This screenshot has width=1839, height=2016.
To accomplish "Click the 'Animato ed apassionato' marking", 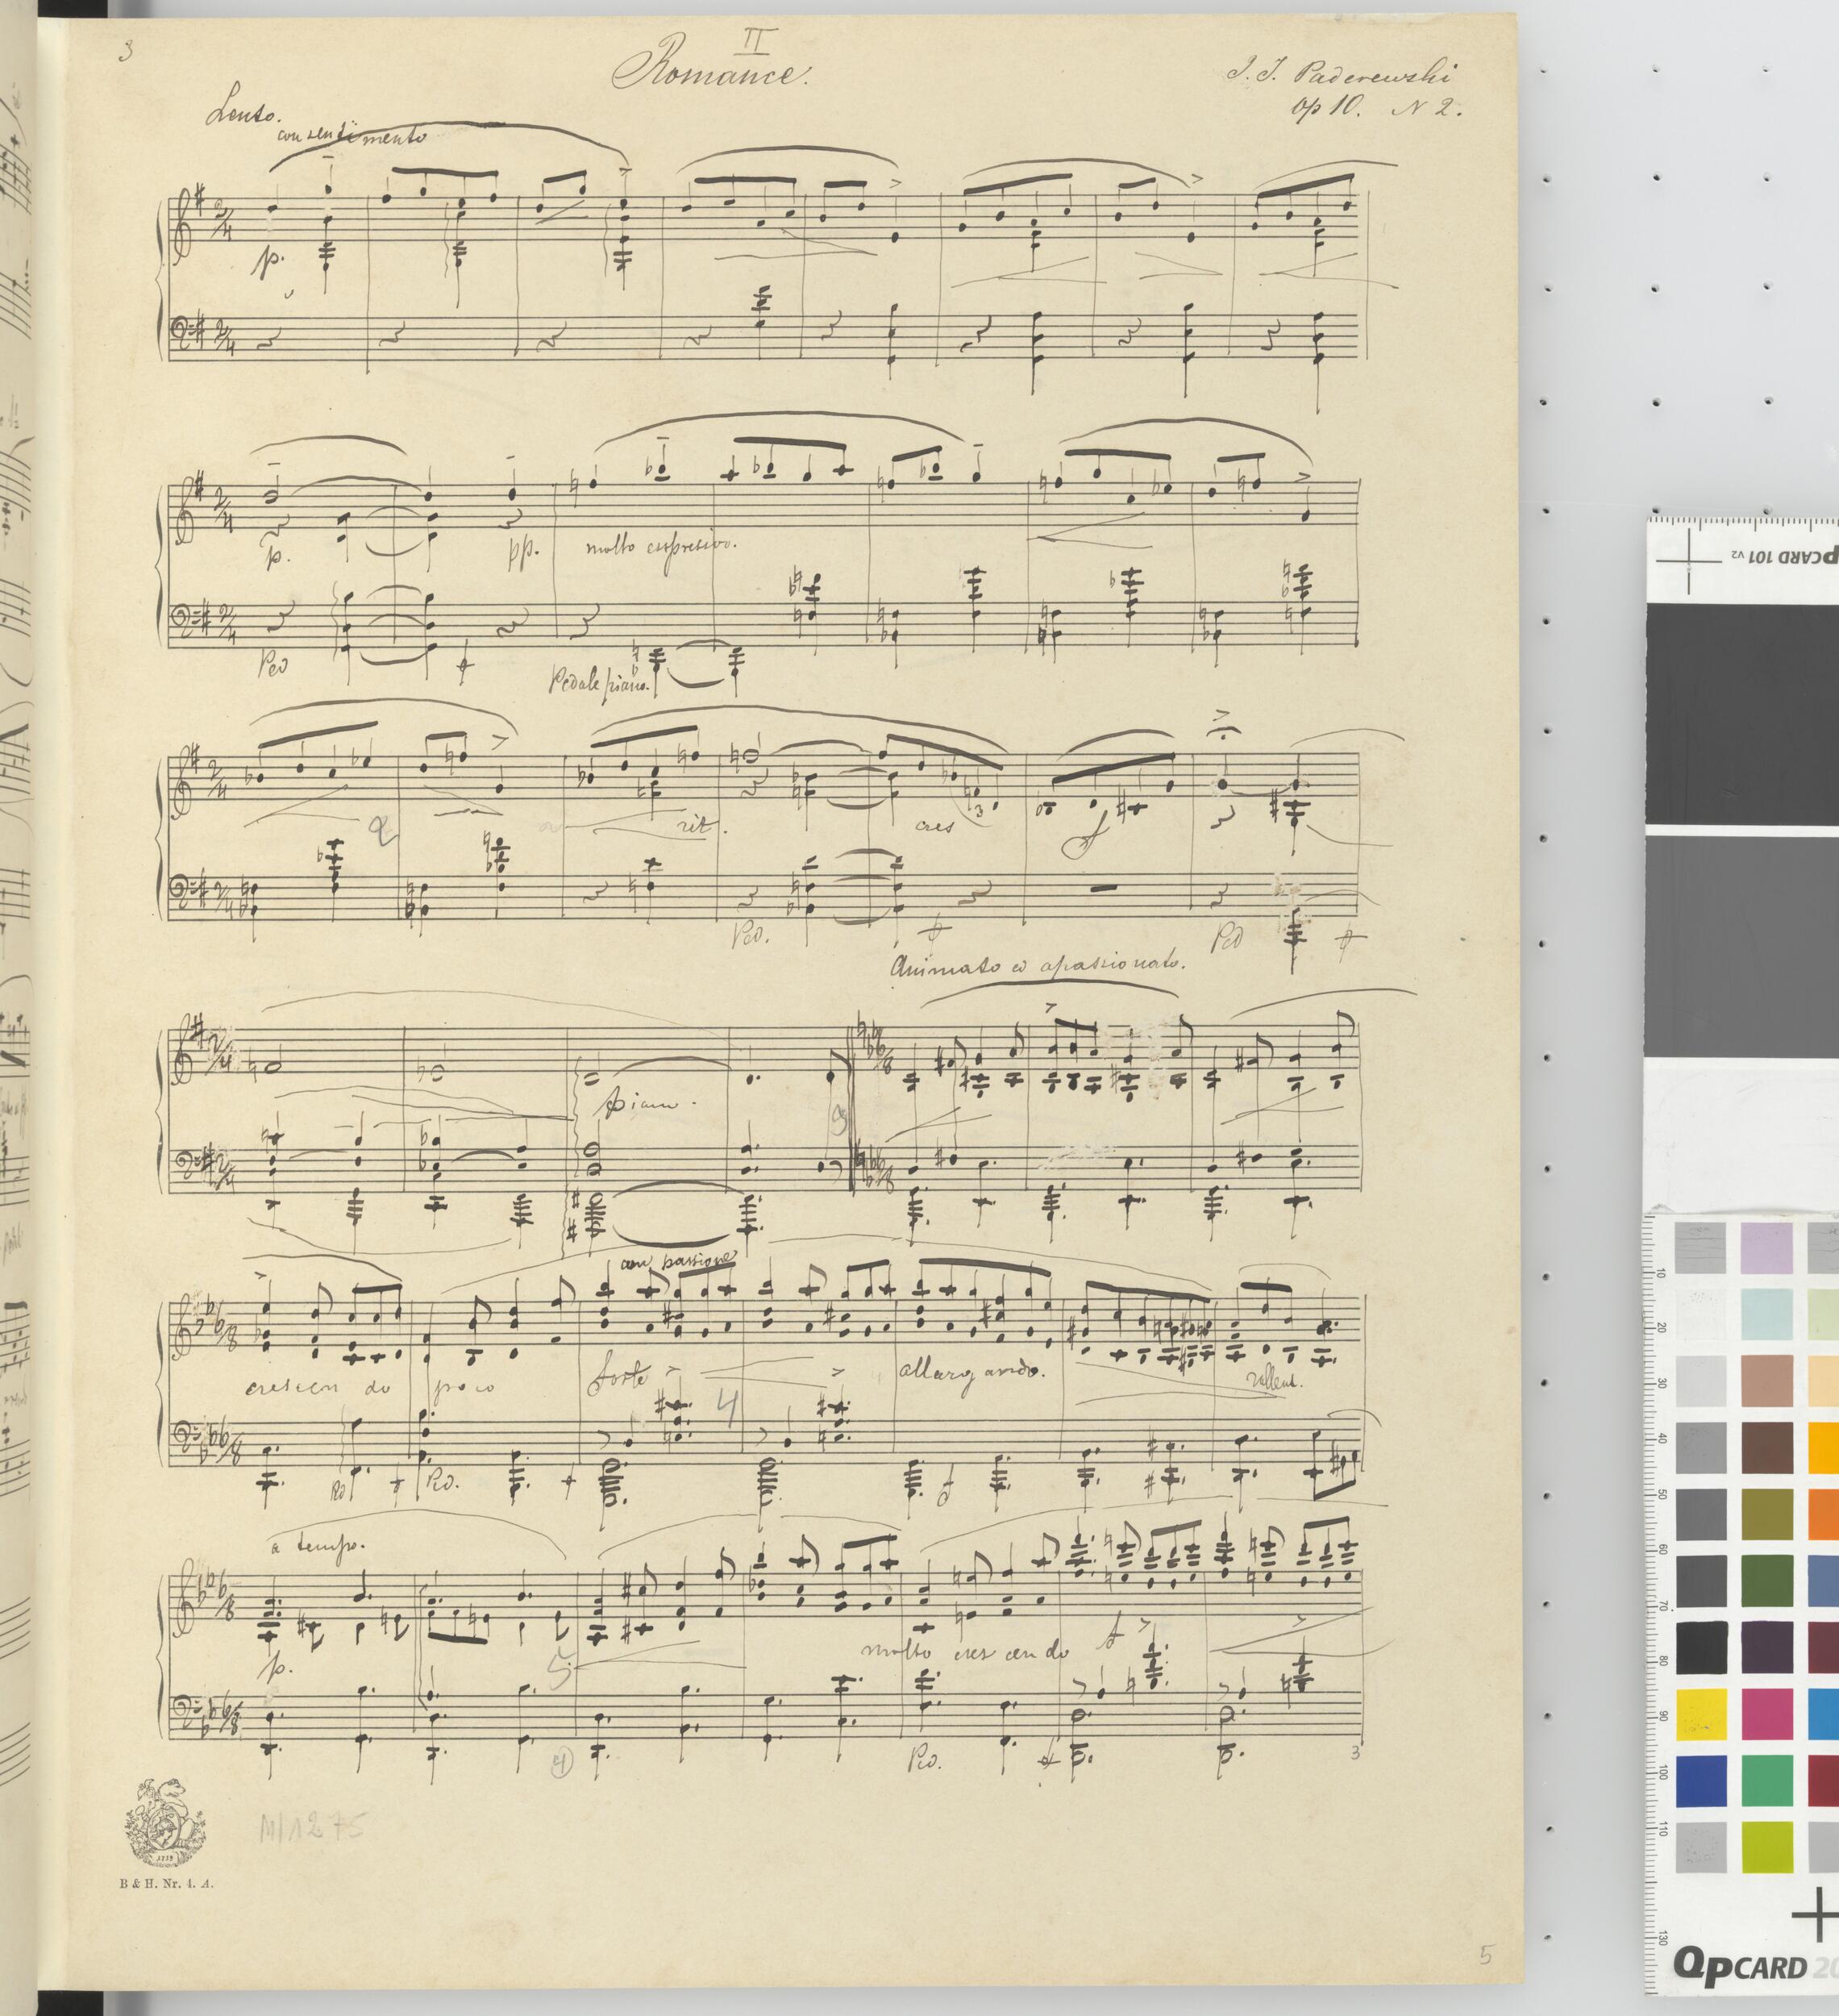I will pos(1036,966).
